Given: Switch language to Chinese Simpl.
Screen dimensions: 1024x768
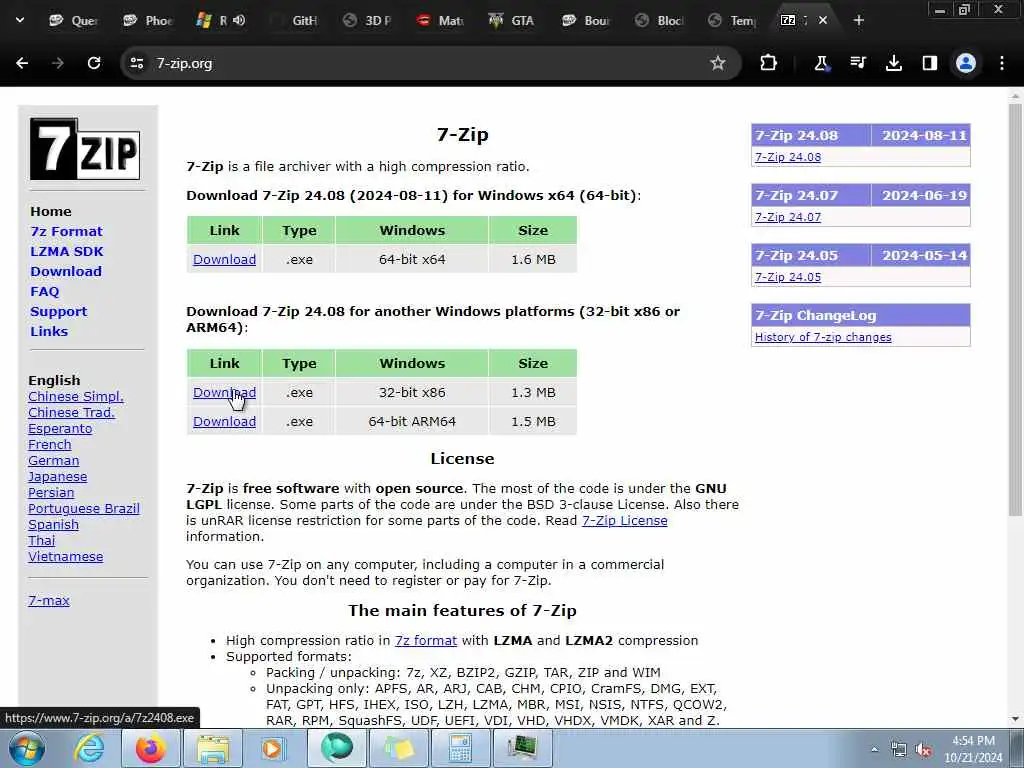Looking at the screenshot, I should pos(76,396).
